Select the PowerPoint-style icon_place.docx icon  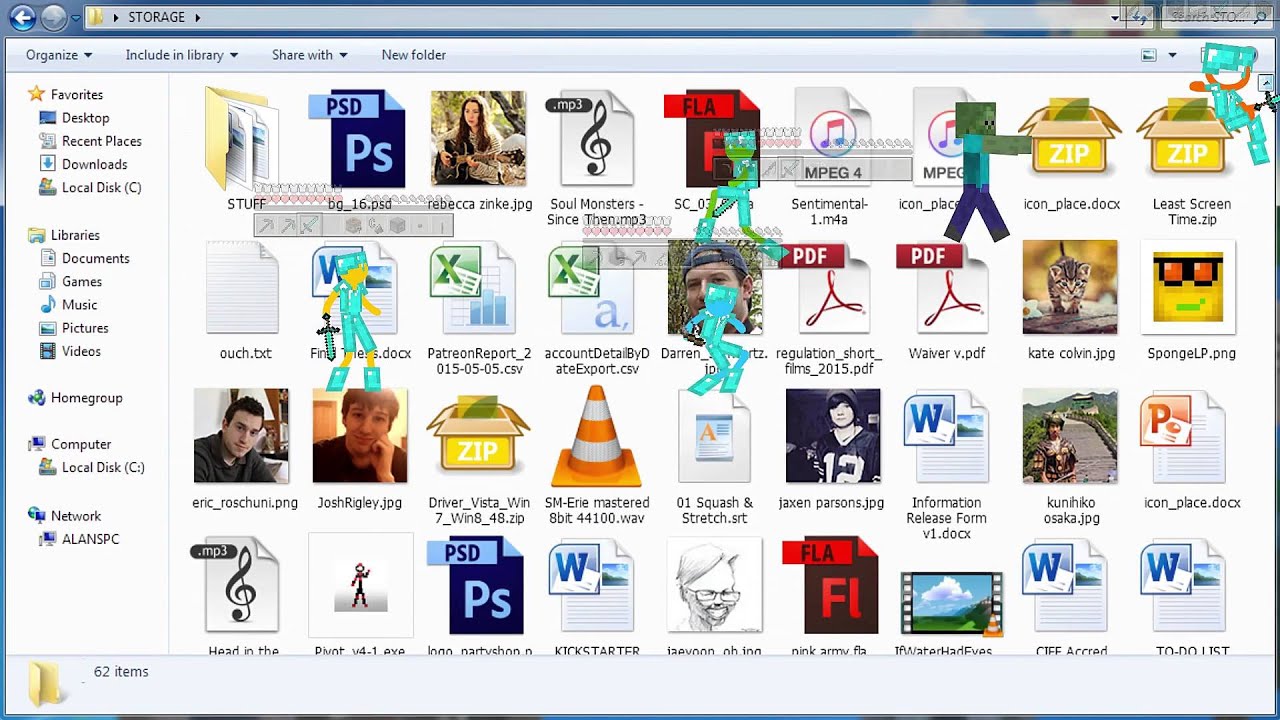pyautogui.click(x=1183, y=436)
